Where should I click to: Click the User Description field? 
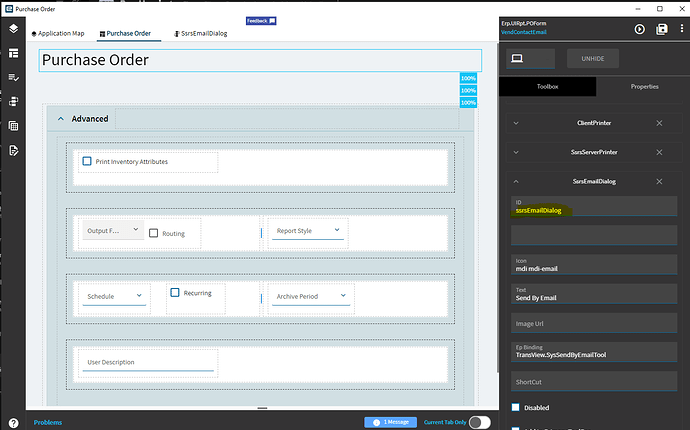point(148,362)
